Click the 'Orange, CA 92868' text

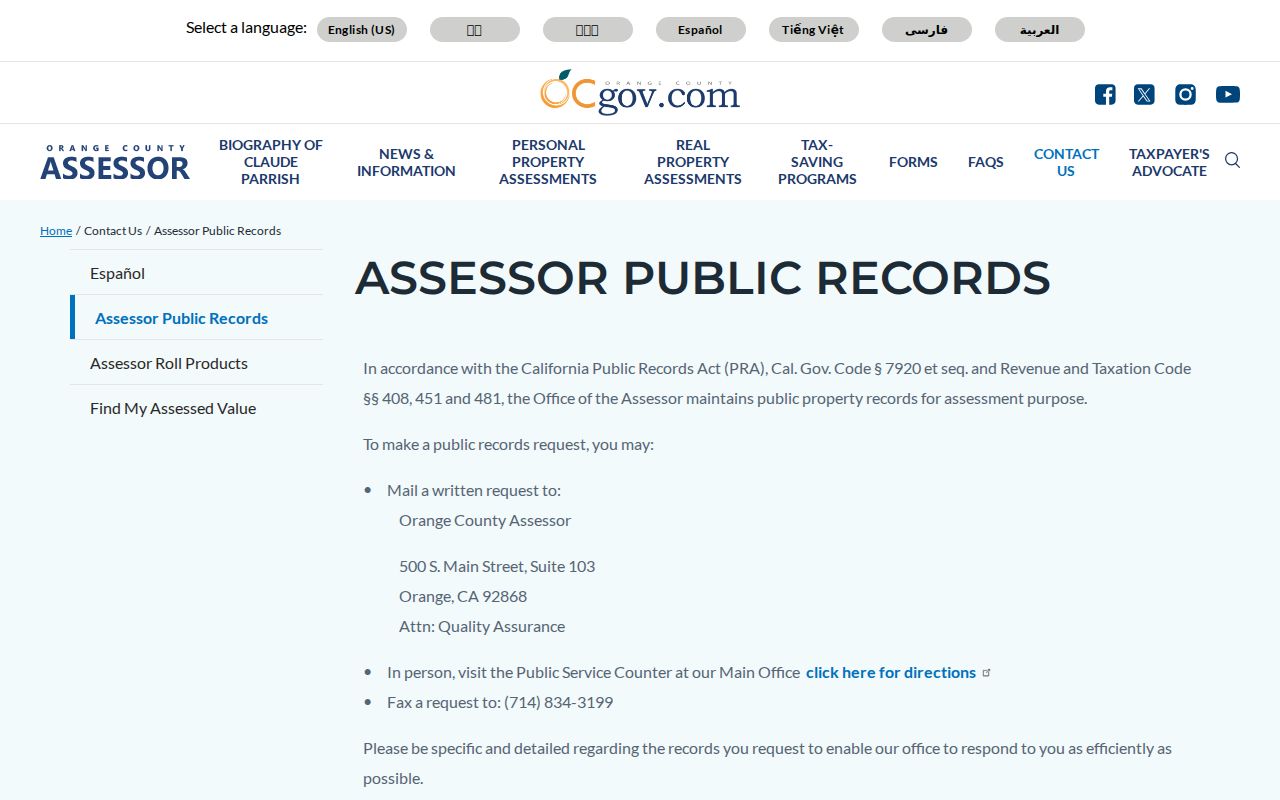(463, 596)
